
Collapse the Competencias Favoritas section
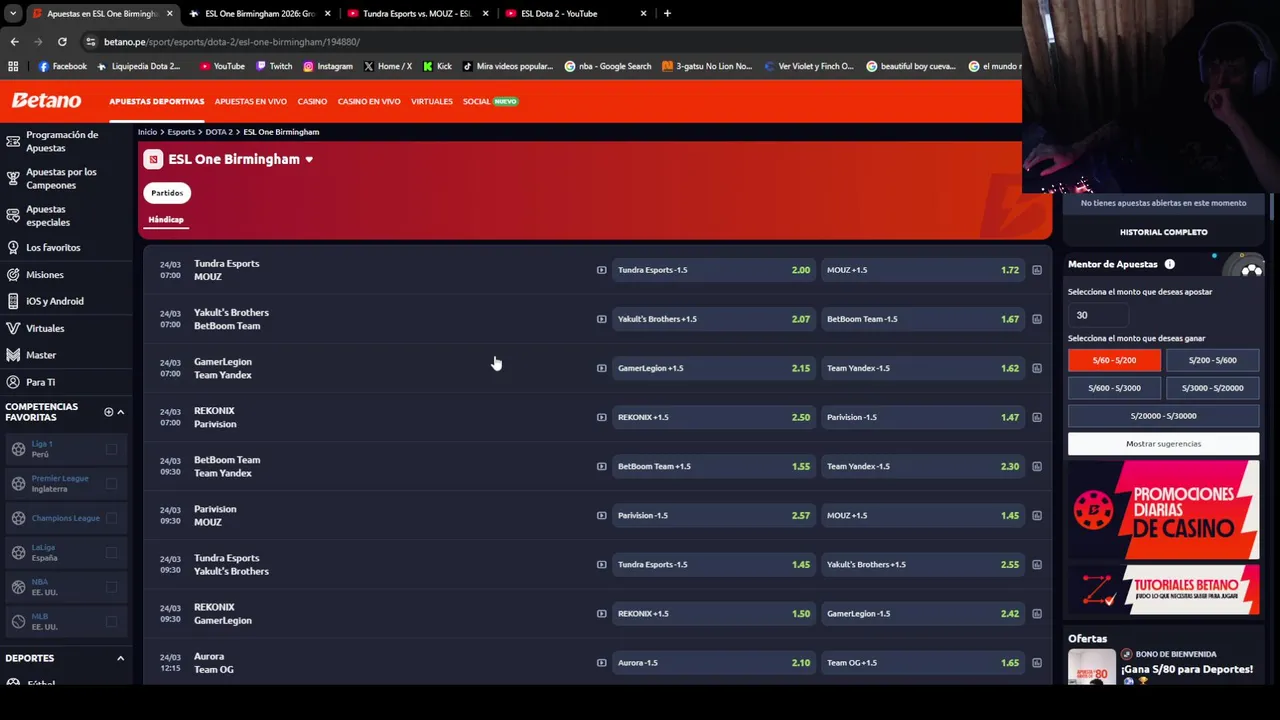coord(120,412)
